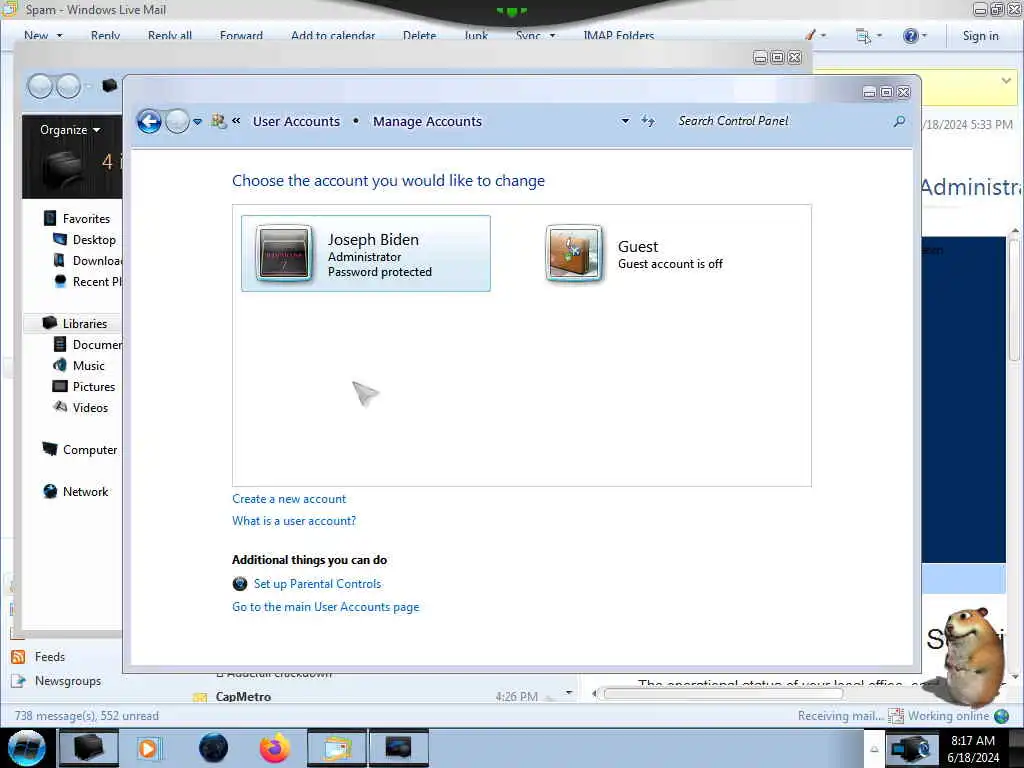Open Desktop in Explorer favorites

click(x=94, y=240)
